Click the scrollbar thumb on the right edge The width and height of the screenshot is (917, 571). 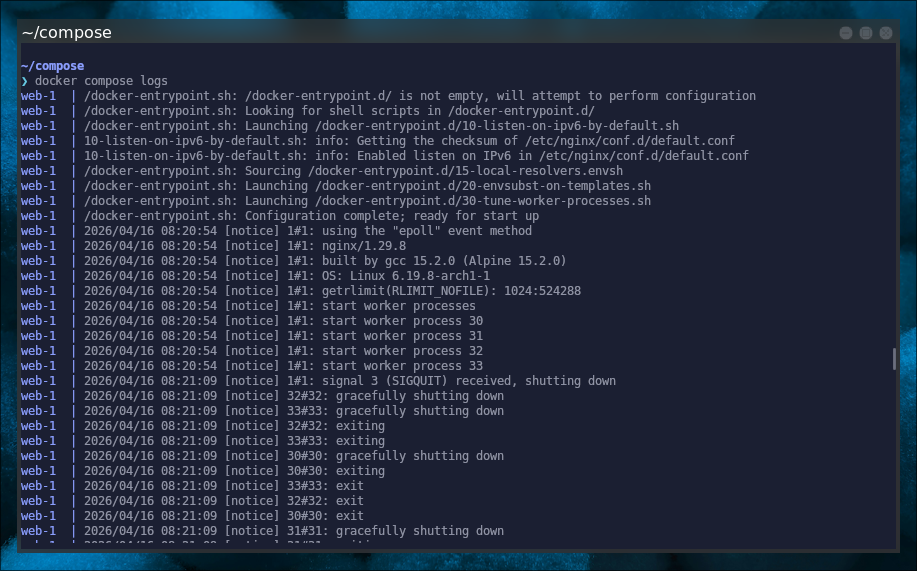pos(894,359)
